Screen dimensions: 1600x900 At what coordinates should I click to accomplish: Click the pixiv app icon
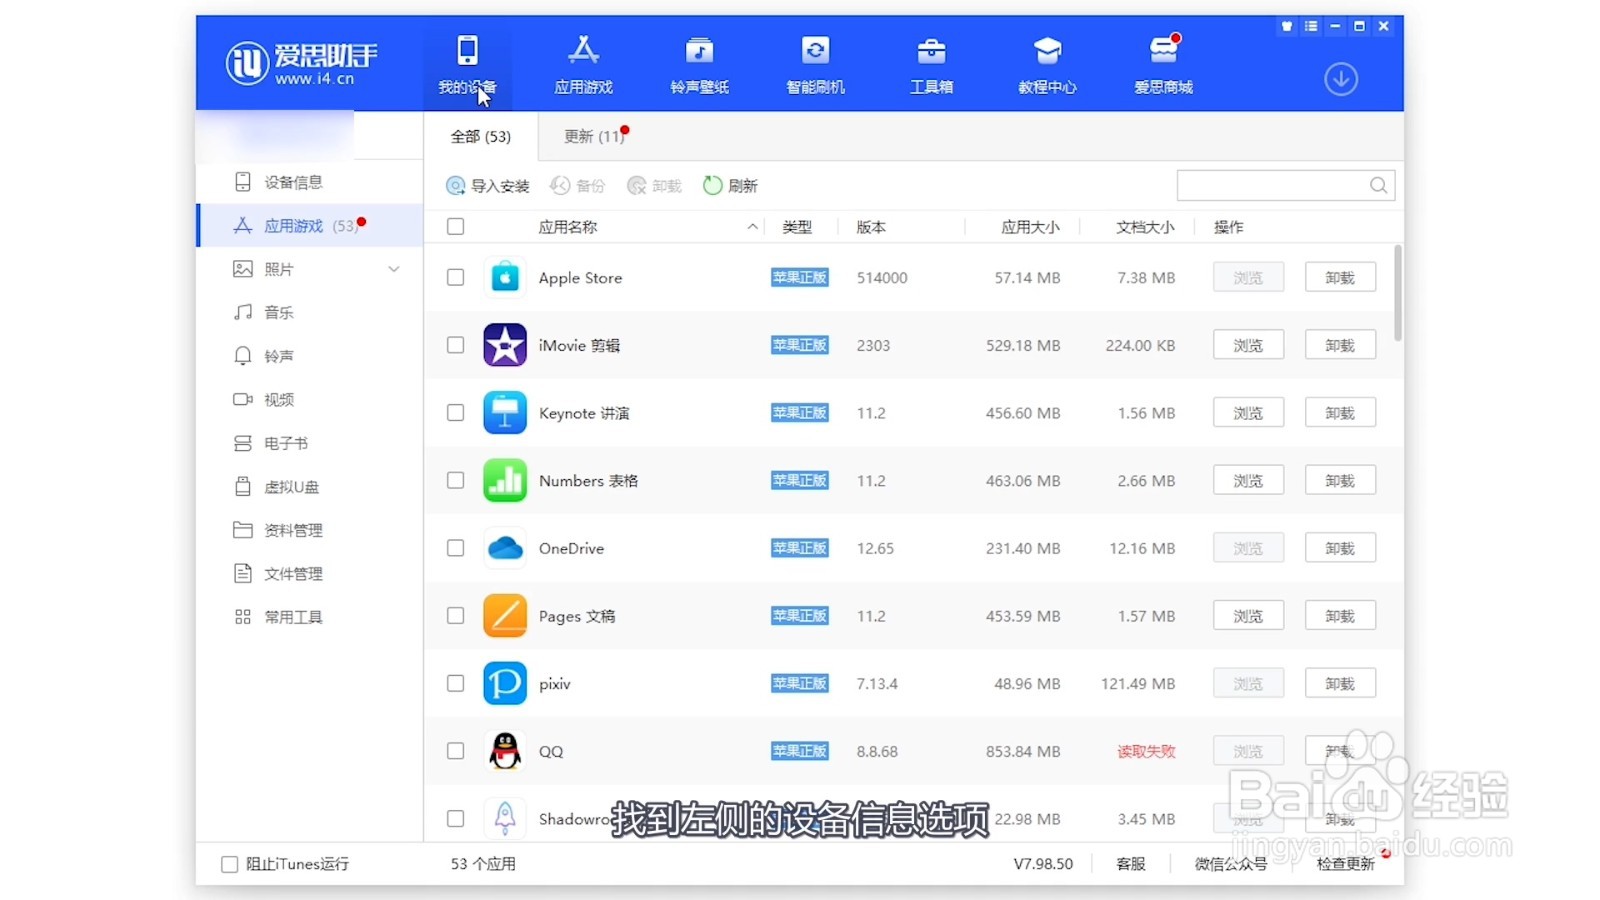505,683
